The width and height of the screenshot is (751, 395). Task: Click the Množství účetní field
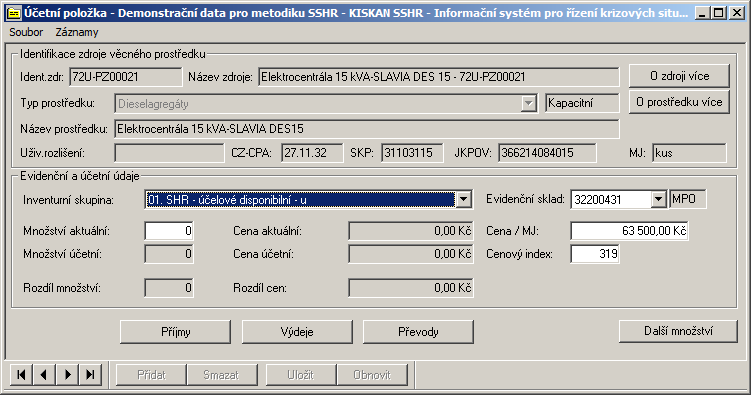pos(169,254)
